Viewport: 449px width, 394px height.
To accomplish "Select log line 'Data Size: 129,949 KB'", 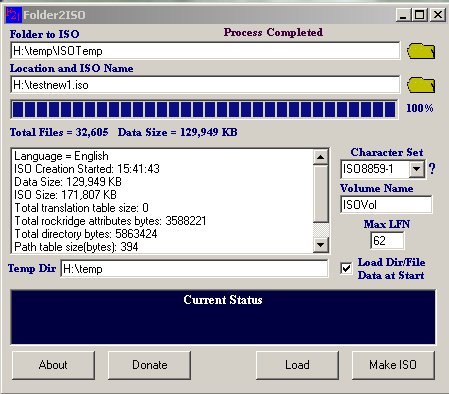I will (68, 182).
